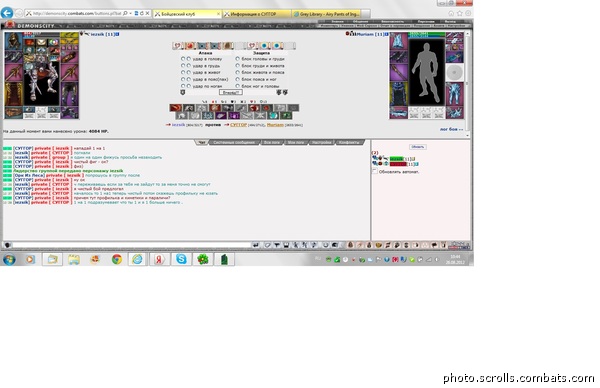Click the round shield slot on Muriam's equipment
600x388 pixels.
[x=455, y=72]
